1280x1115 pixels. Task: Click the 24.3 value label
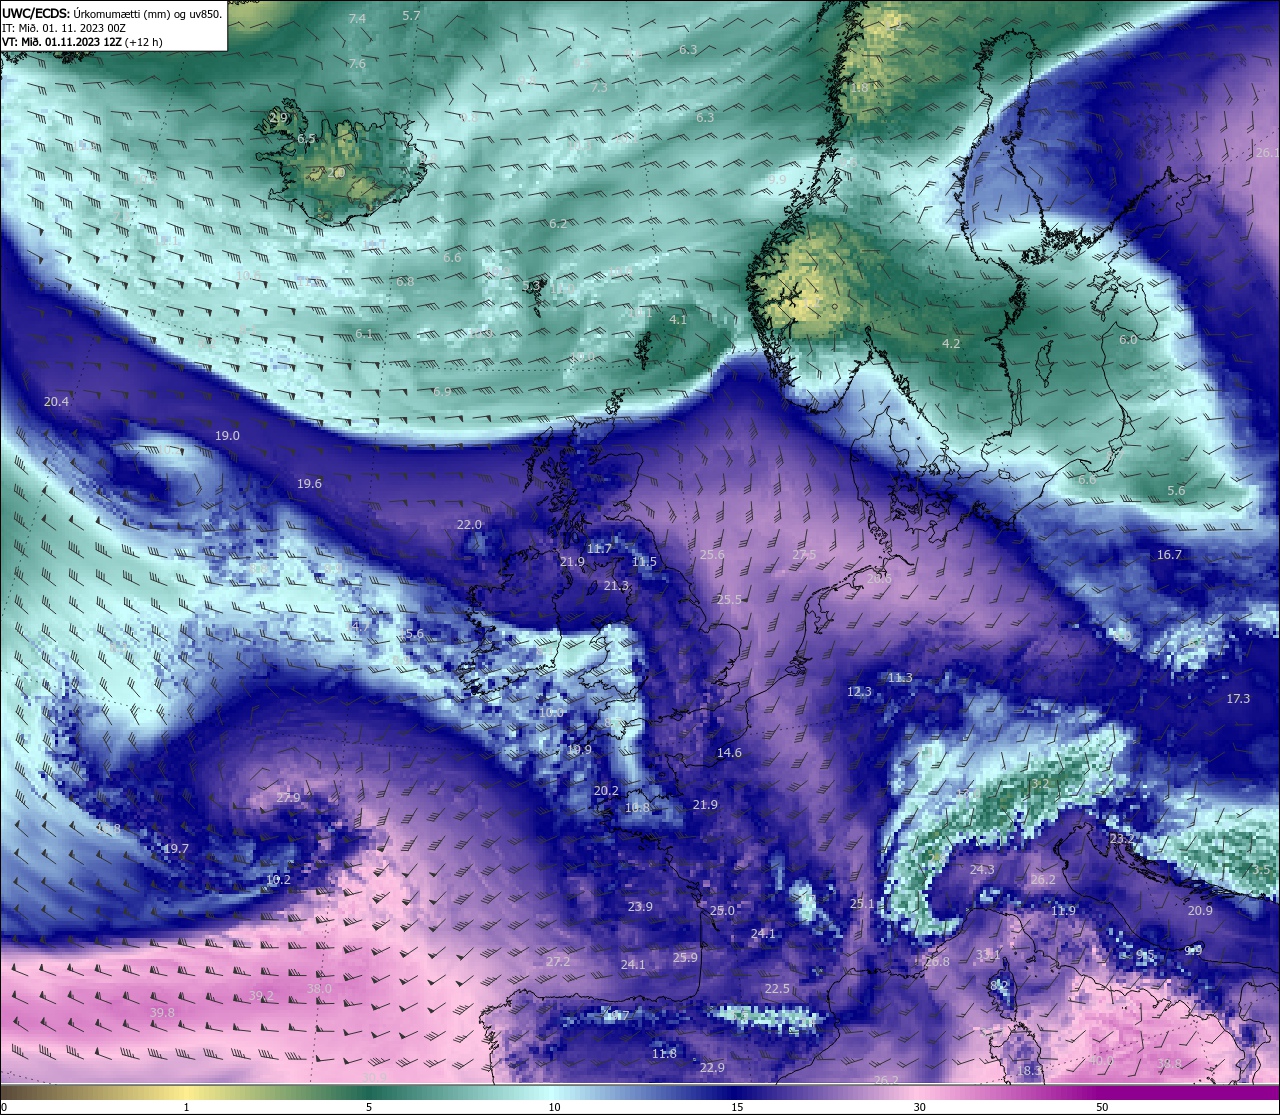982,870
